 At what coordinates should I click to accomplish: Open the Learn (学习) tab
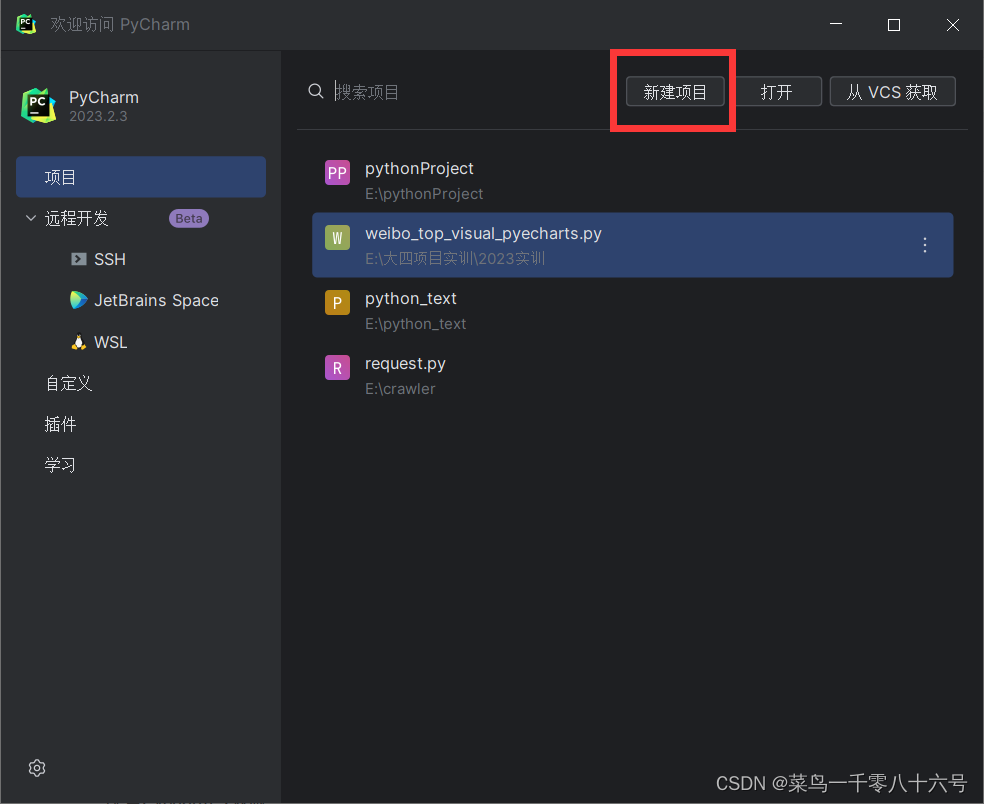coord(60,465)
